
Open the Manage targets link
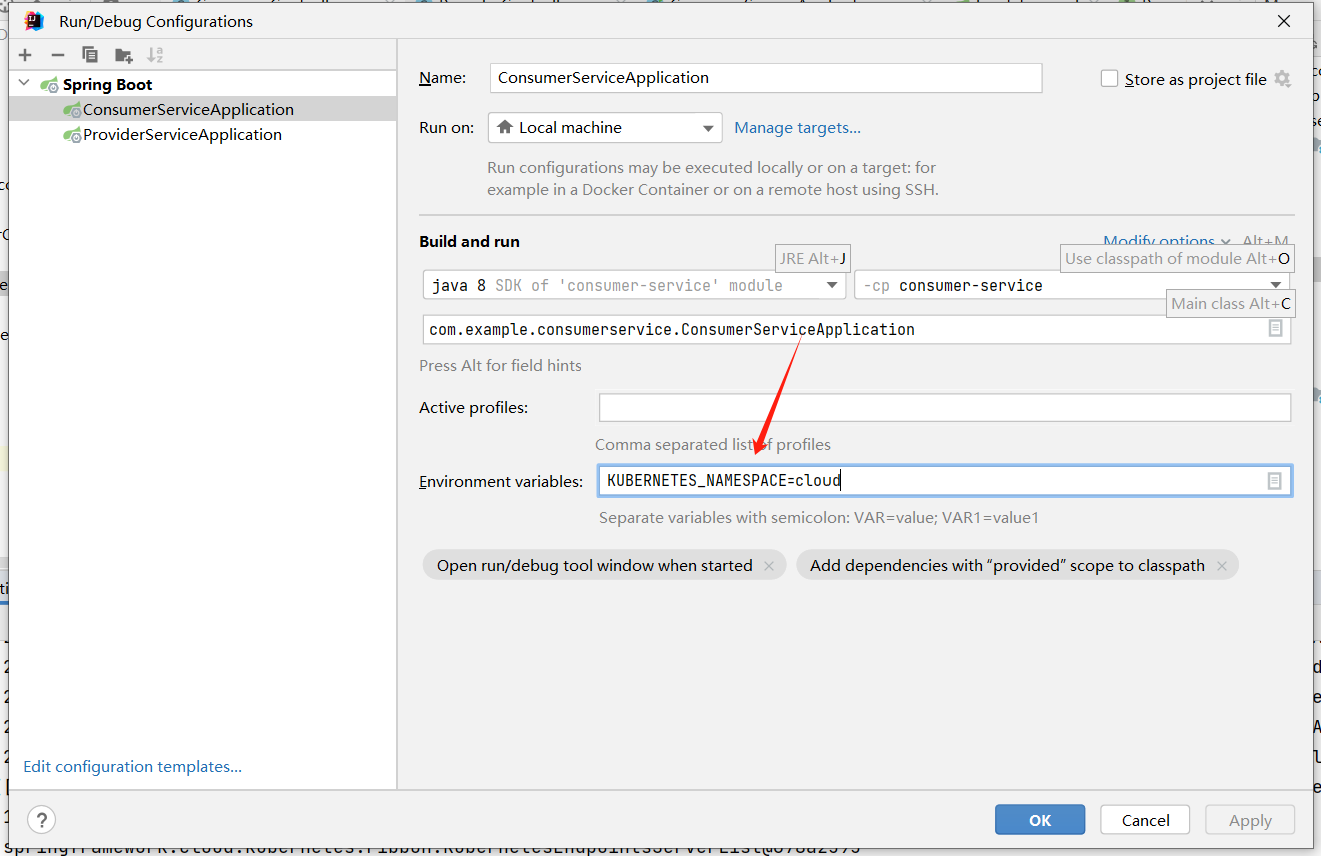[x=797, y=127]
